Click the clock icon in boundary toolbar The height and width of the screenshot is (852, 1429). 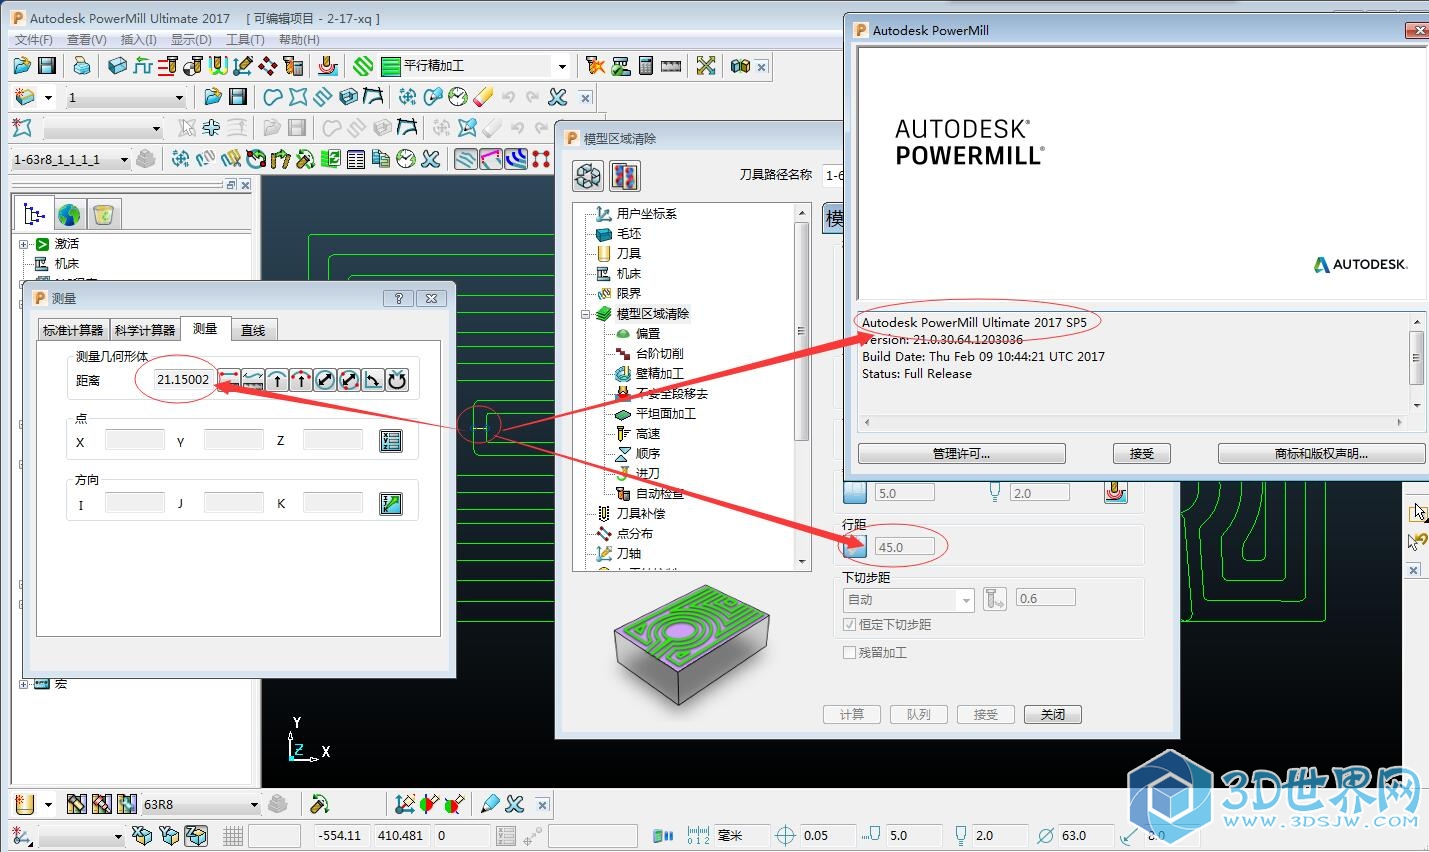(x=458, y=97)
